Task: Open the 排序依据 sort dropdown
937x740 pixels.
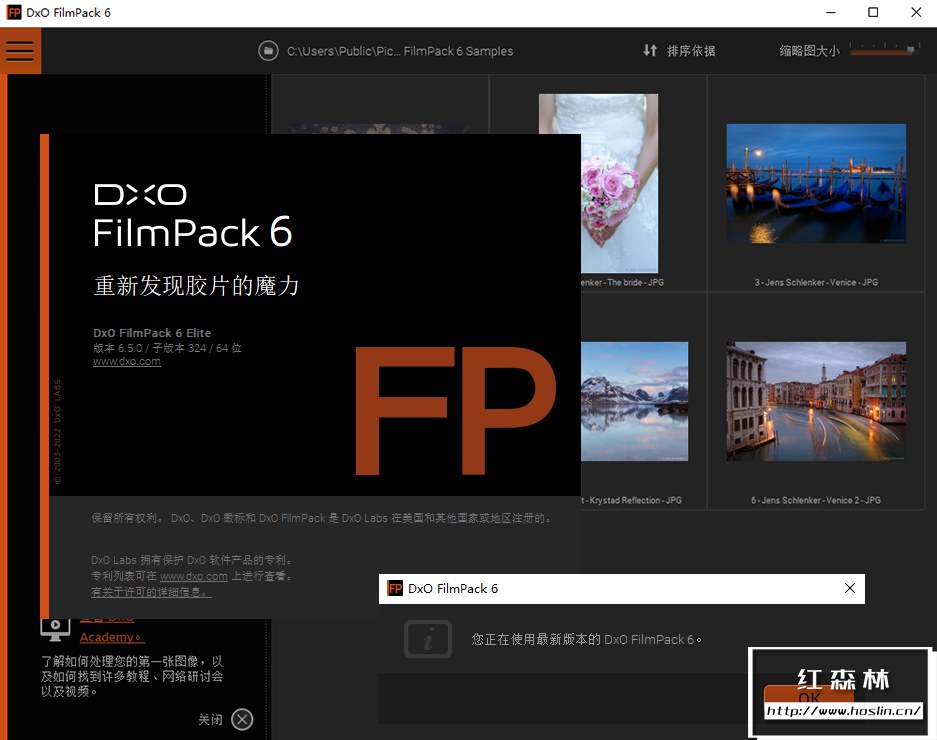Action: click(x=691, y=51)
